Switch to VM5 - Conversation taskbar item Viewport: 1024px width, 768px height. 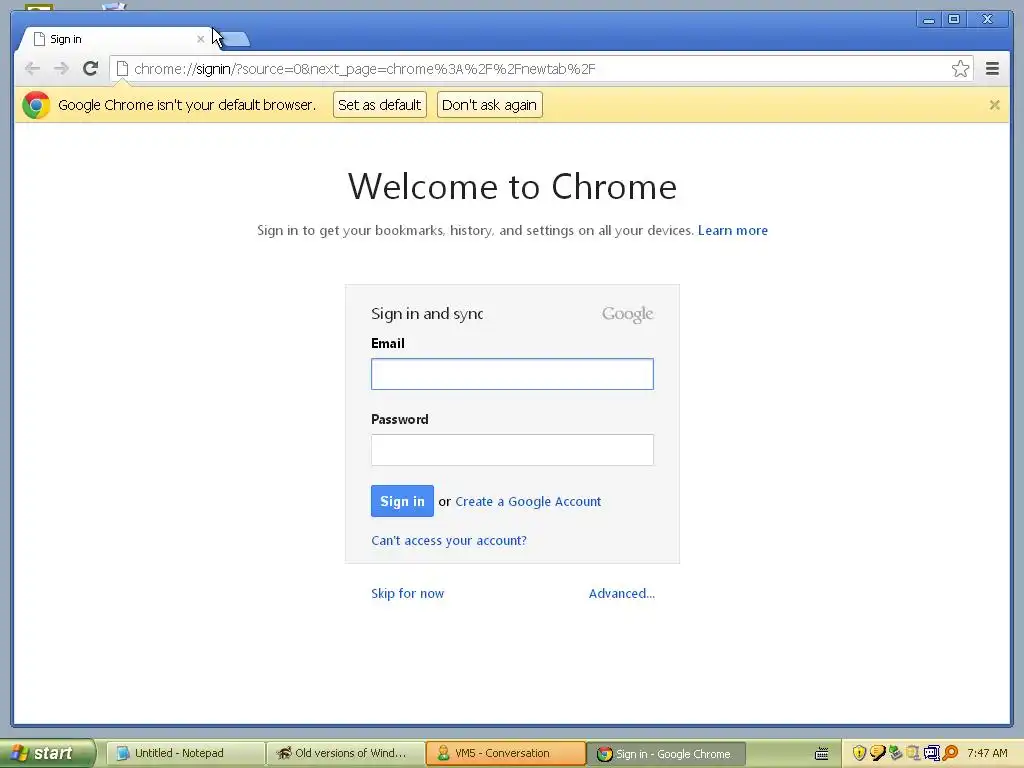point(505,753)
